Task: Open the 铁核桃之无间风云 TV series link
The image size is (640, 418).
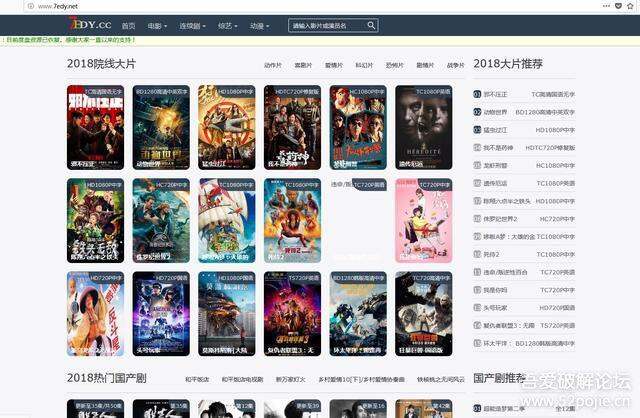Action: point(441,380)
